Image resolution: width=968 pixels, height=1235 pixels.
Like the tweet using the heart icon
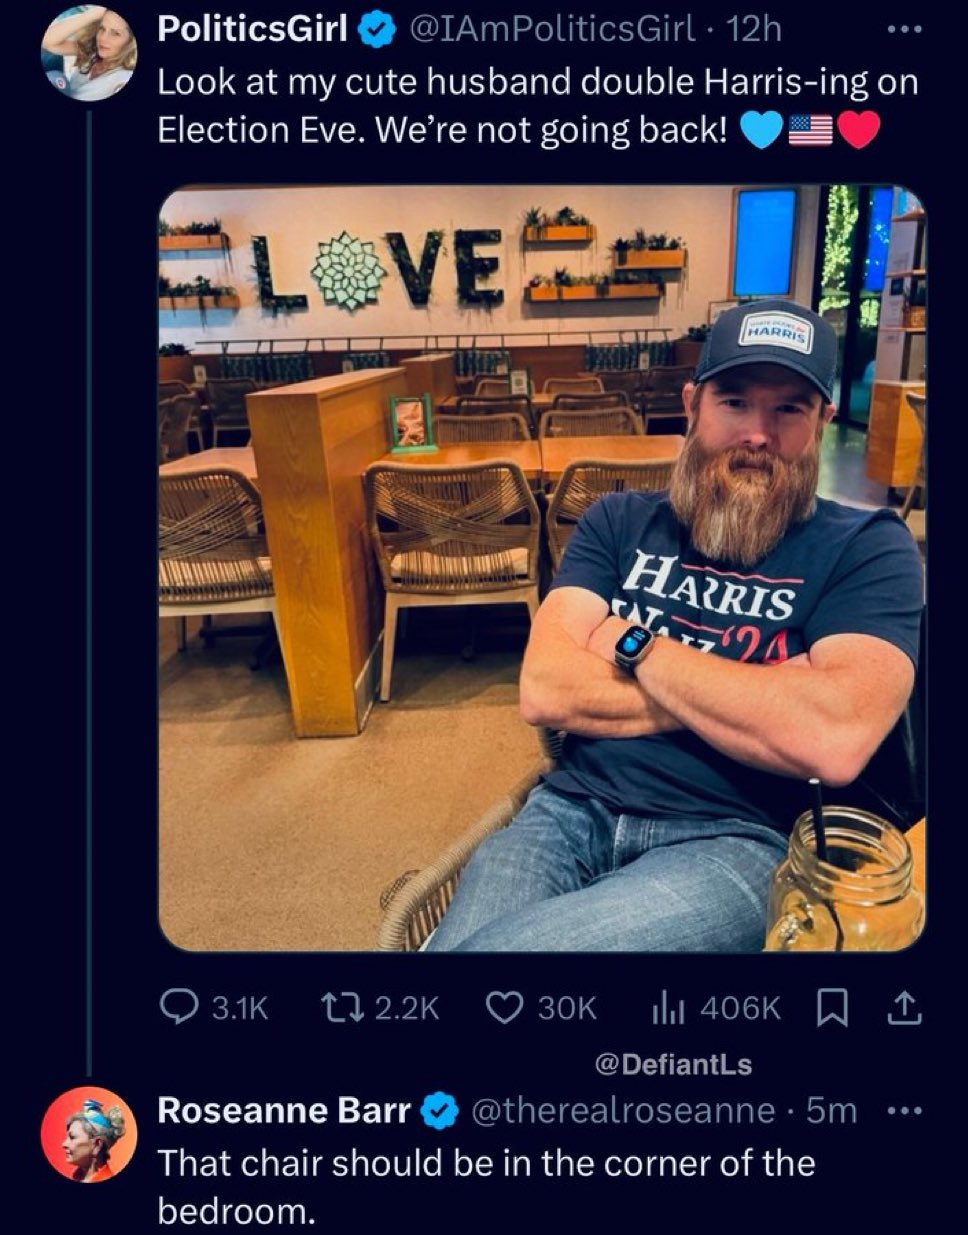pyautogui.click(x=503, y=1007)
